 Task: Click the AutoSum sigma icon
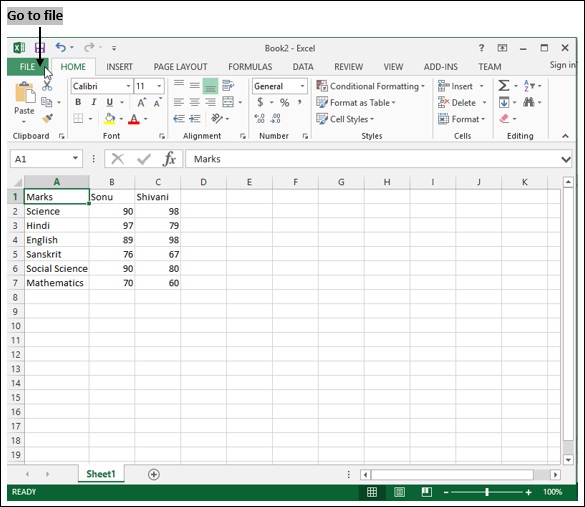pyautogui.click(x=504, y=86)
